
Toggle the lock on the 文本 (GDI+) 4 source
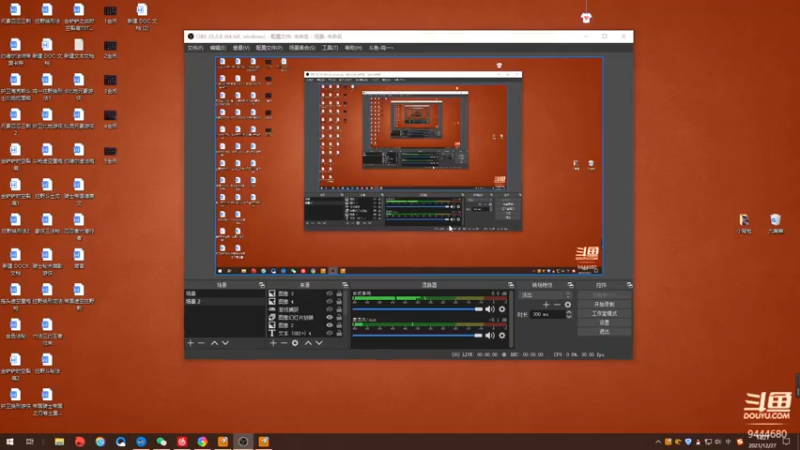tap(339, 333)
